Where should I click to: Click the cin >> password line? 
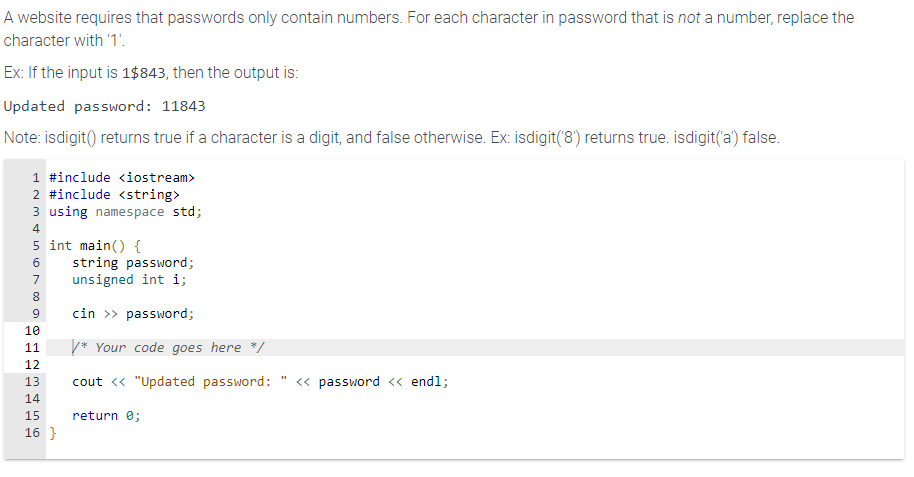tap(133, 314)
